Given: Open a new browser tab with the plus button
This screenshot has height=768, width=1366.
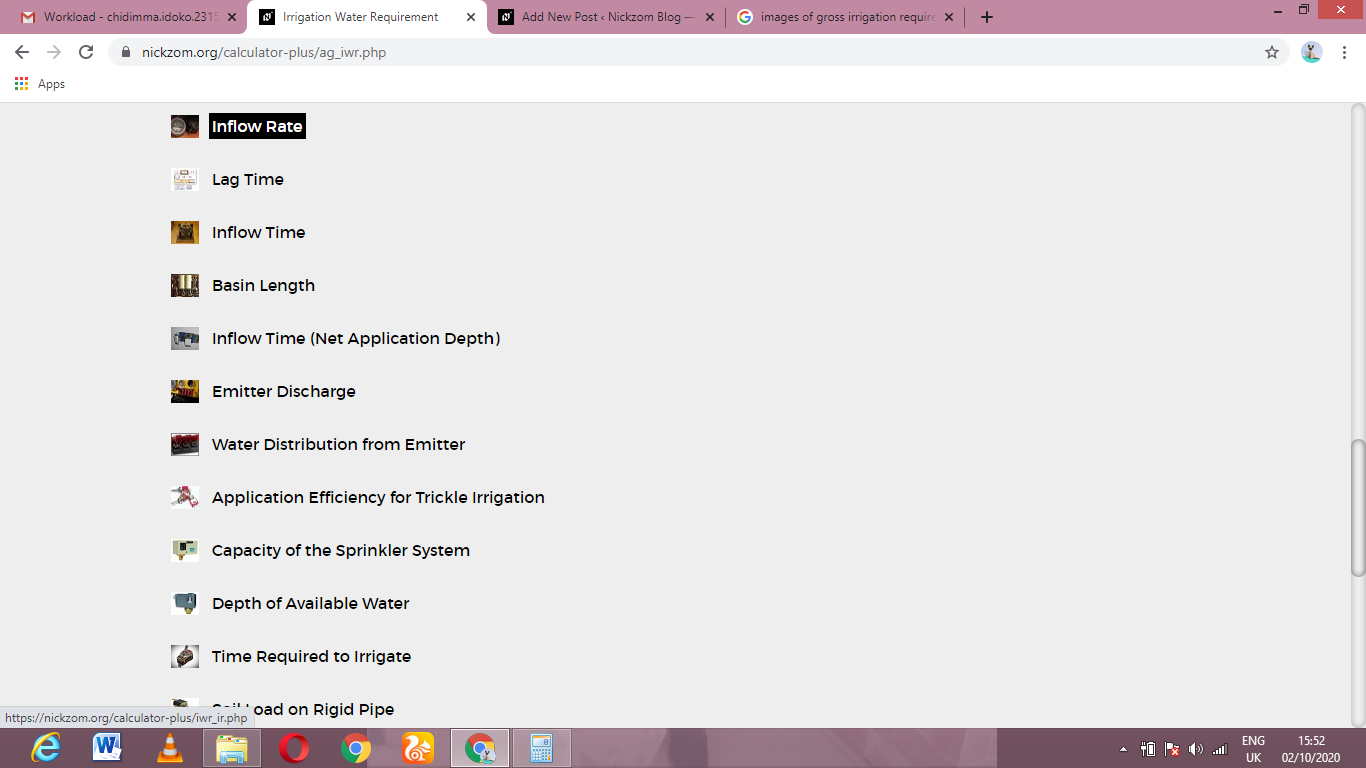Looking at the screenshot, I should (x=987, y=17).
